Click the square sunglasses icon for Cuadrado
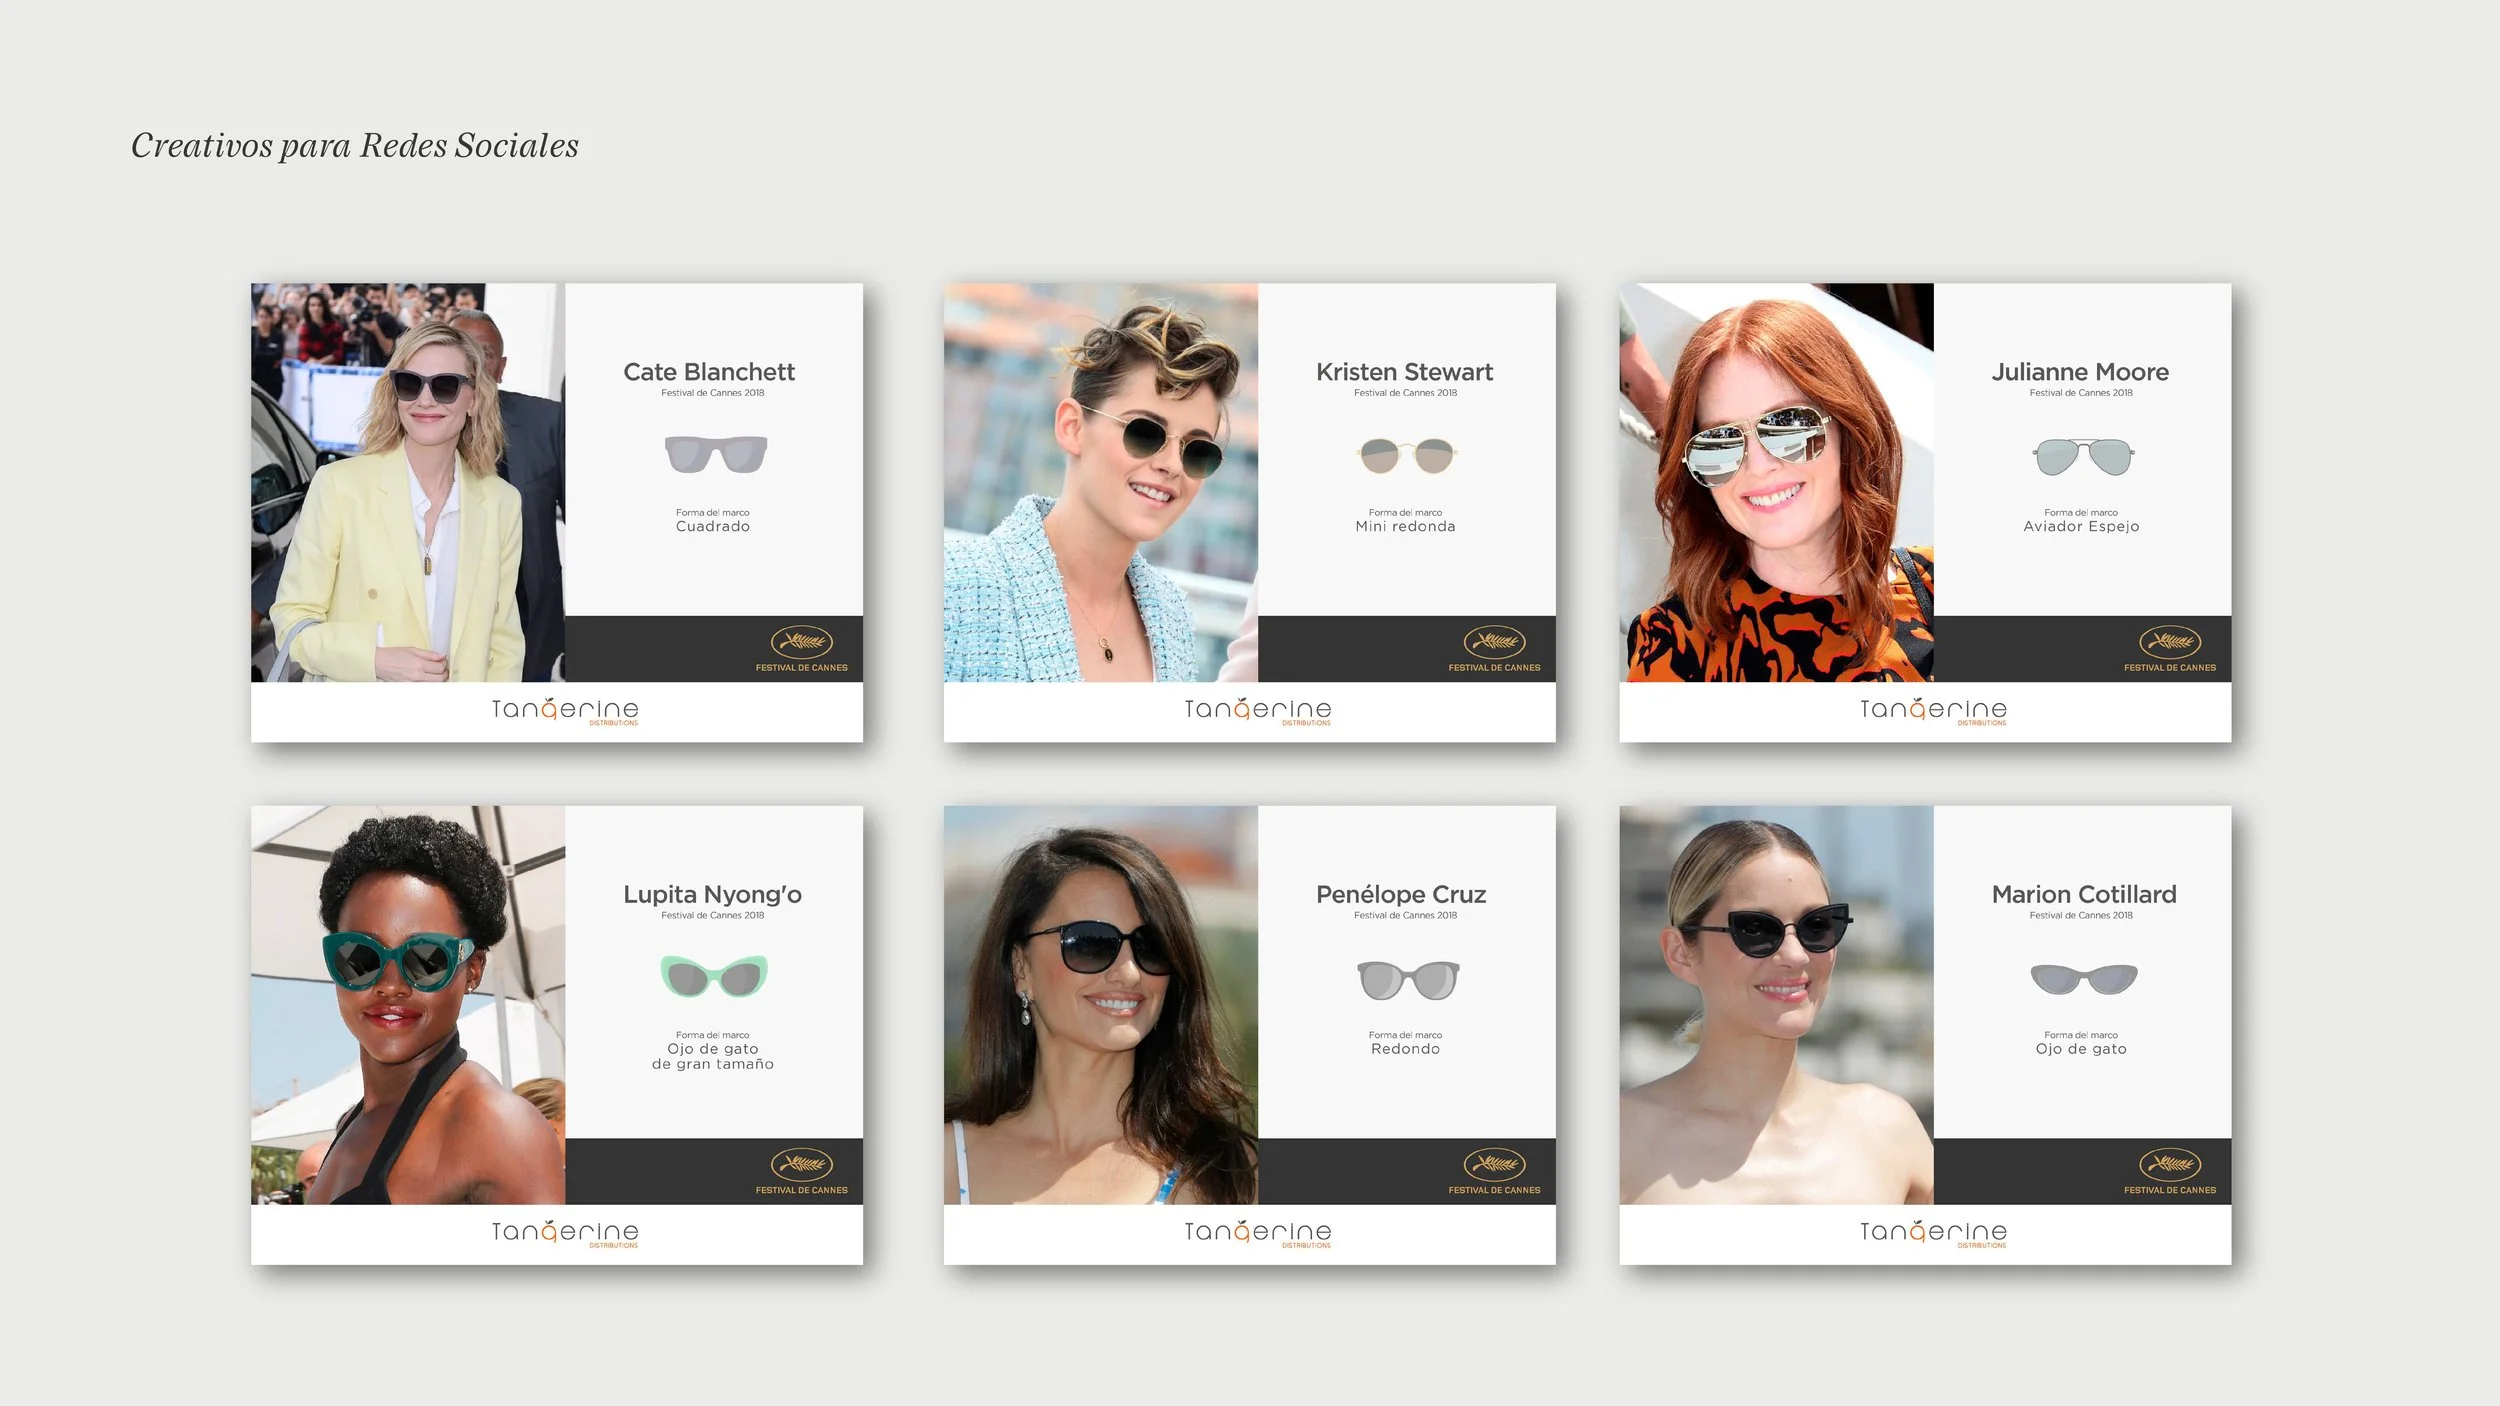The image size is (2500, 1406). click(716, 455)
